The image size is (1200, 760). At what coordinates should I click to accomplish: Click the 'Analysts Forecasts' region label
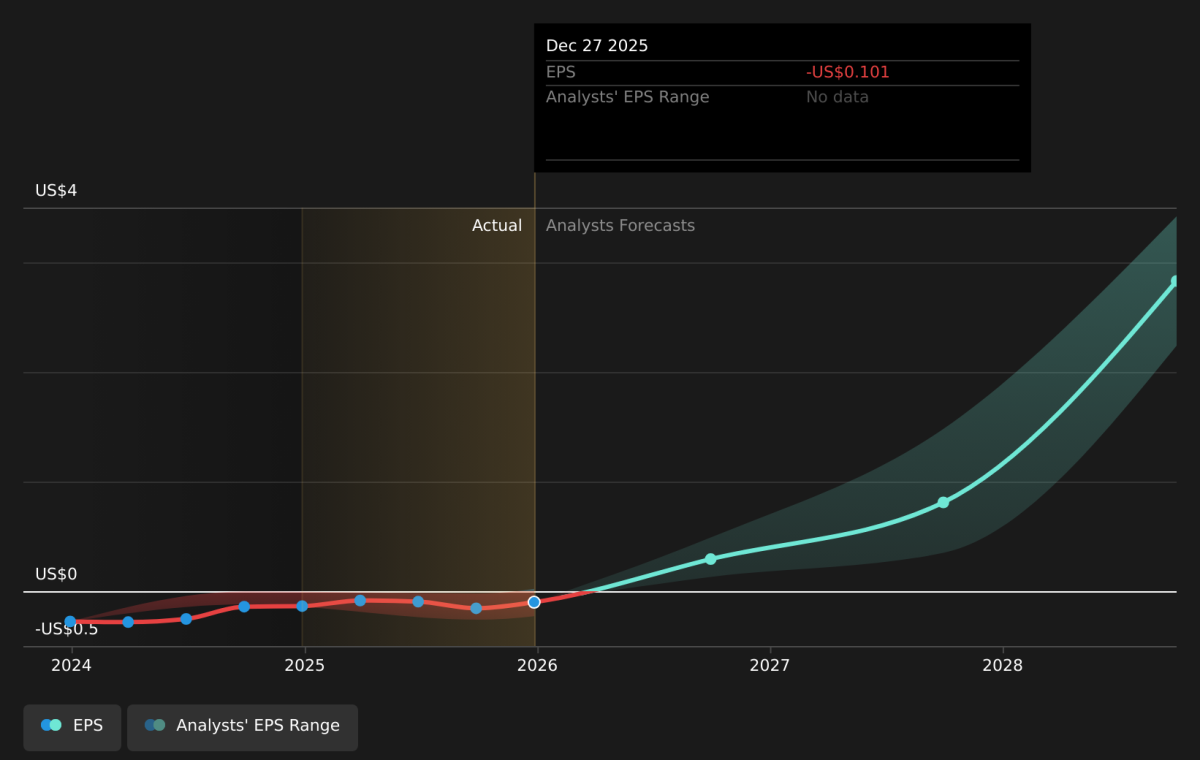620,226
